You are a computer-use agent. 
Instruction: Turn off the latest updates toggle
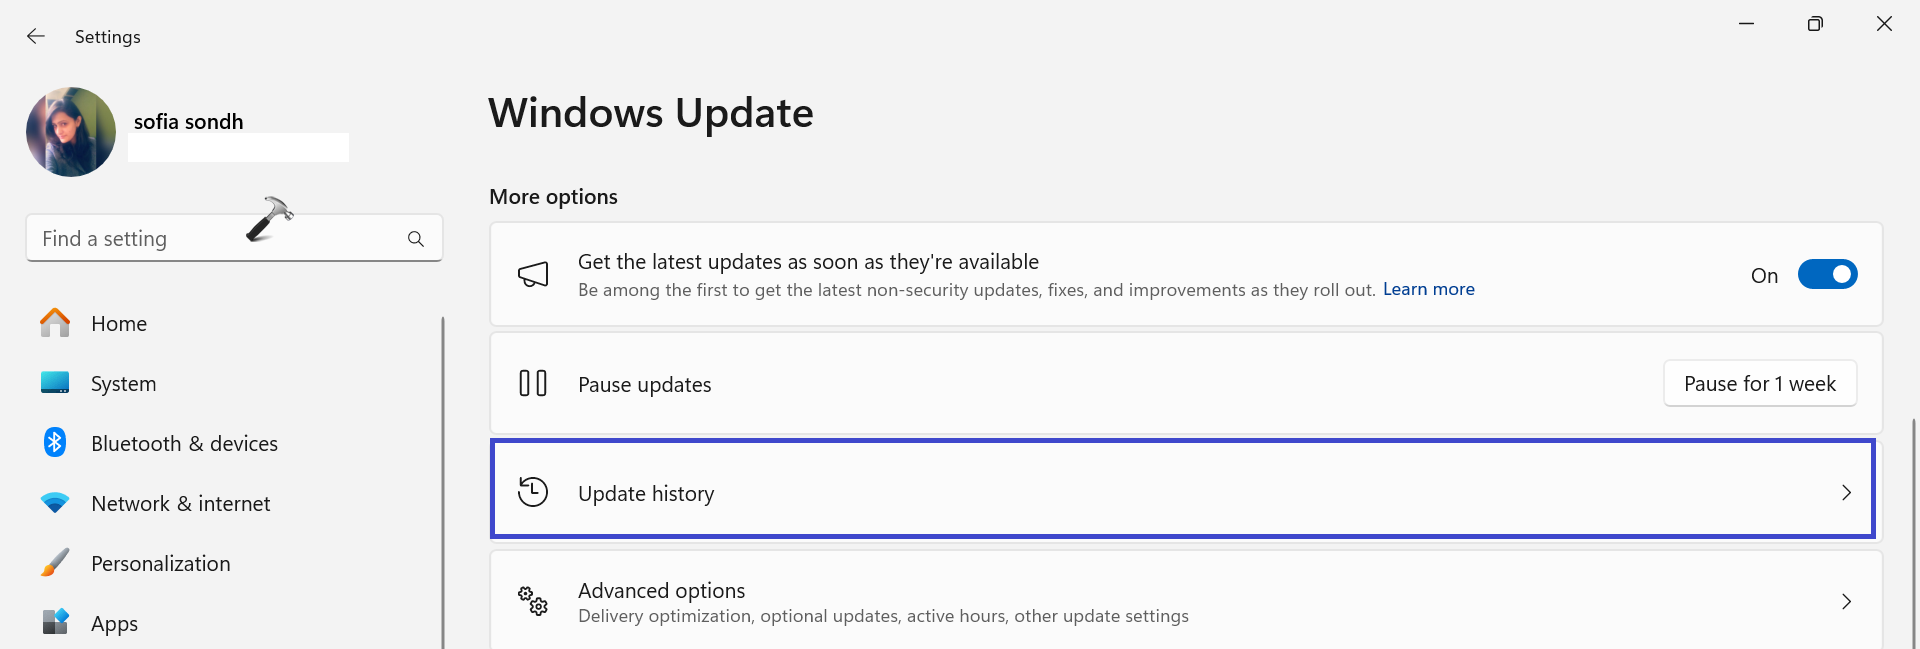1827,275
